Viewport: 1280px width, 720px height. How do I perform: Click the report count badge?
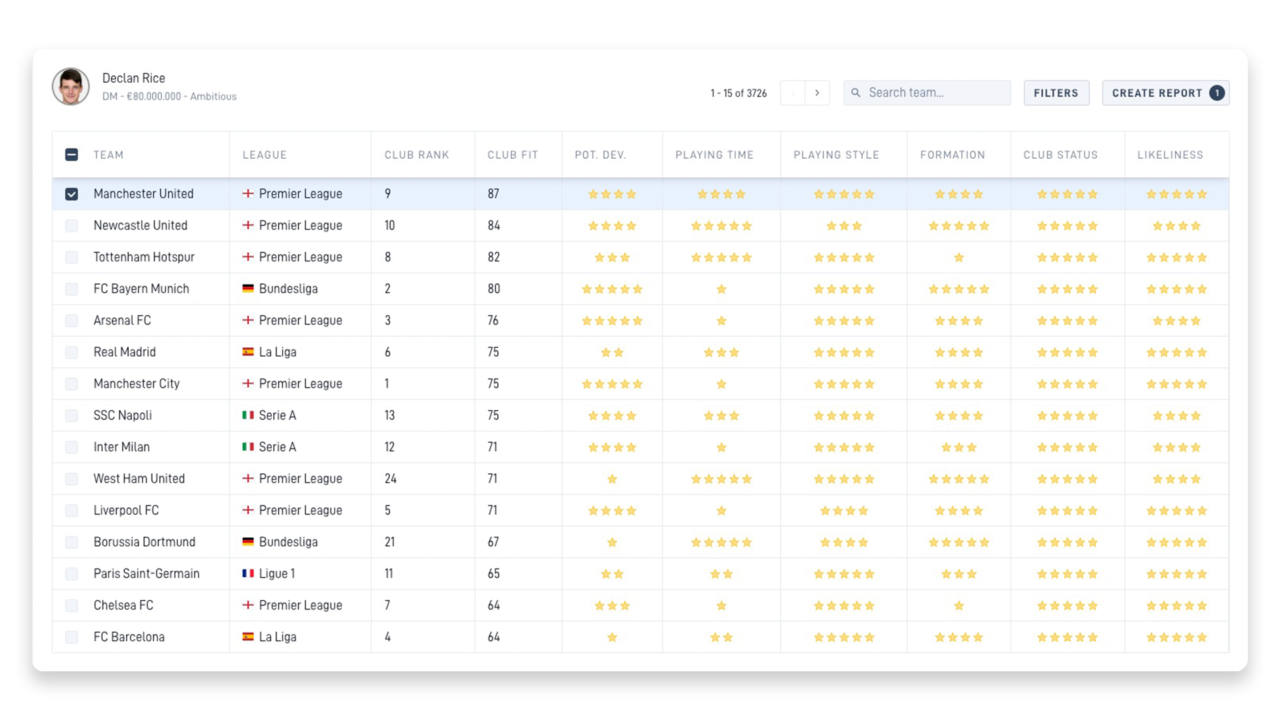tap(1216, 93)
